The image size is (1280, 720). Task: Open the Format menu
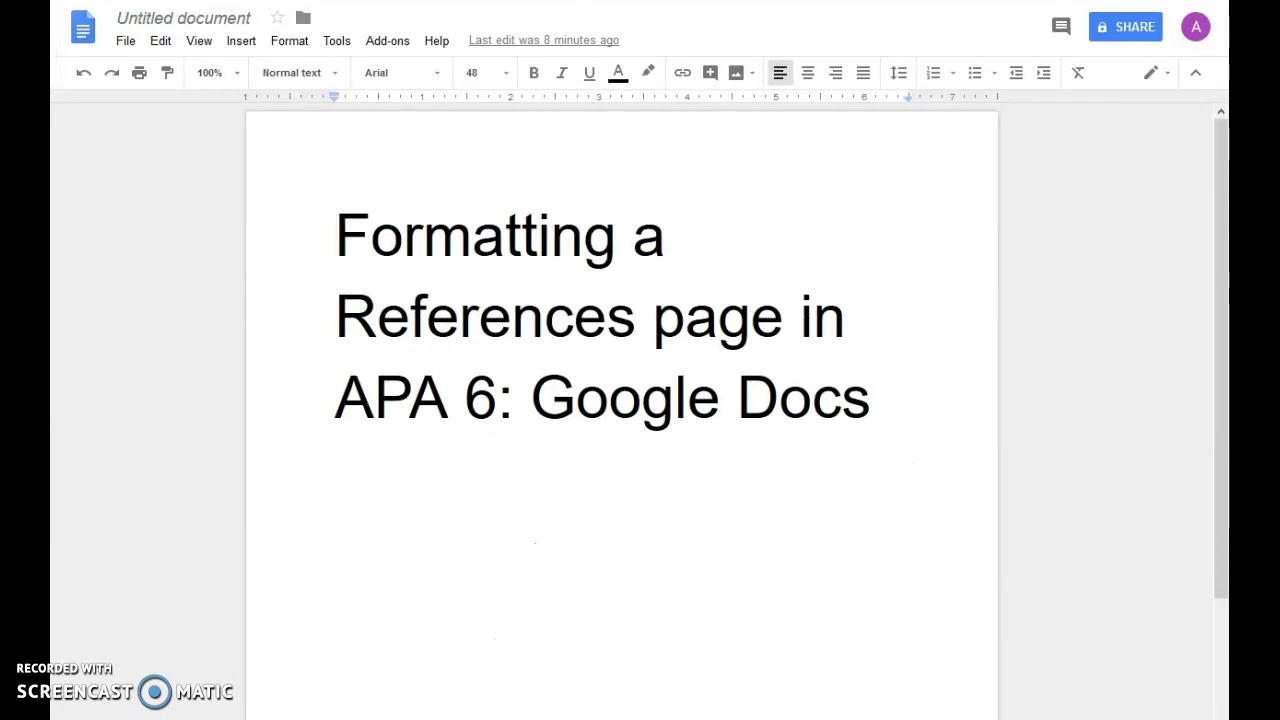(x=289, y=41)
